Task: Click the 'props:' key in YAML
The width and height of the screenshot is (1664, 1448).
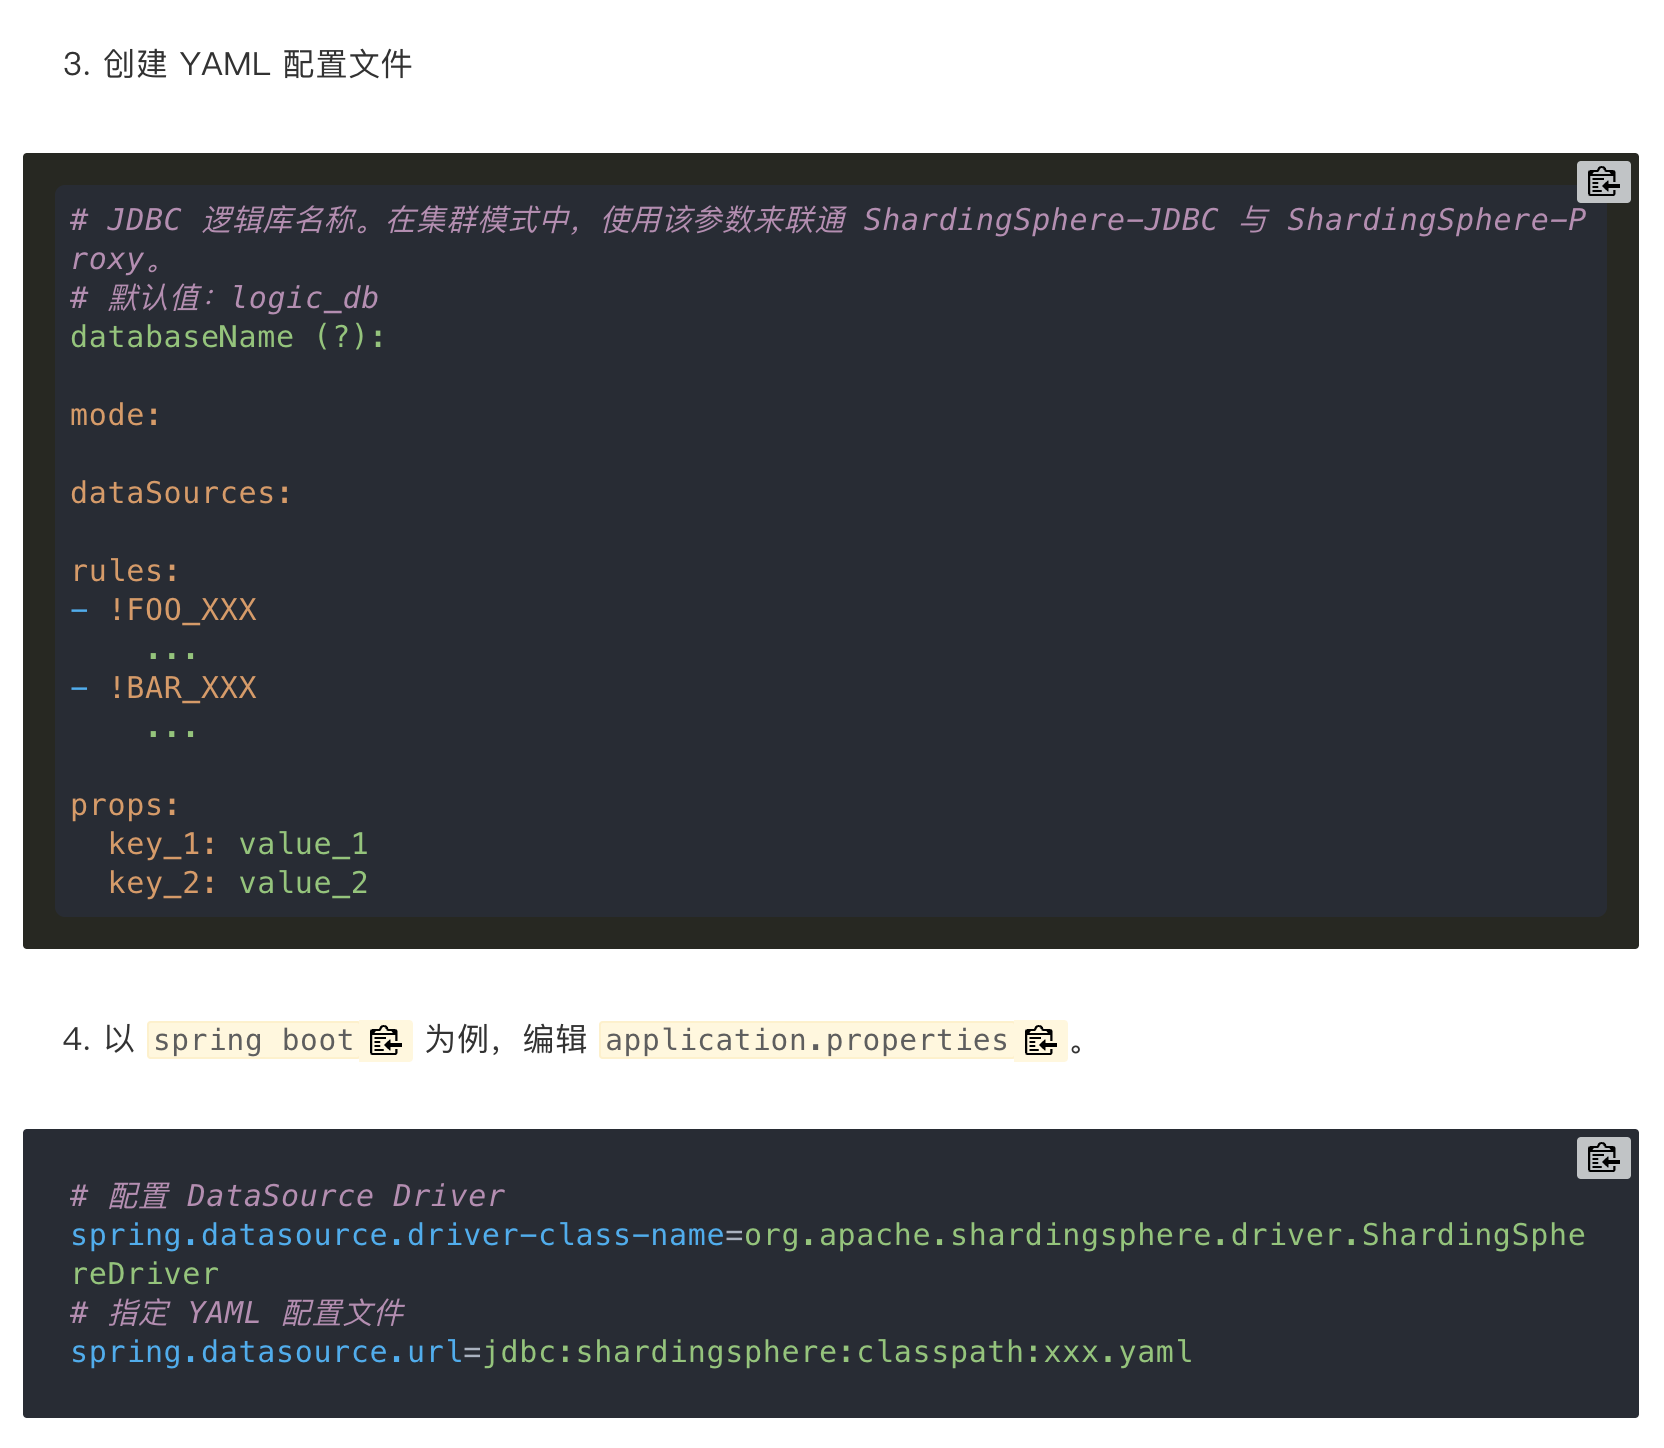Action: 125,805
